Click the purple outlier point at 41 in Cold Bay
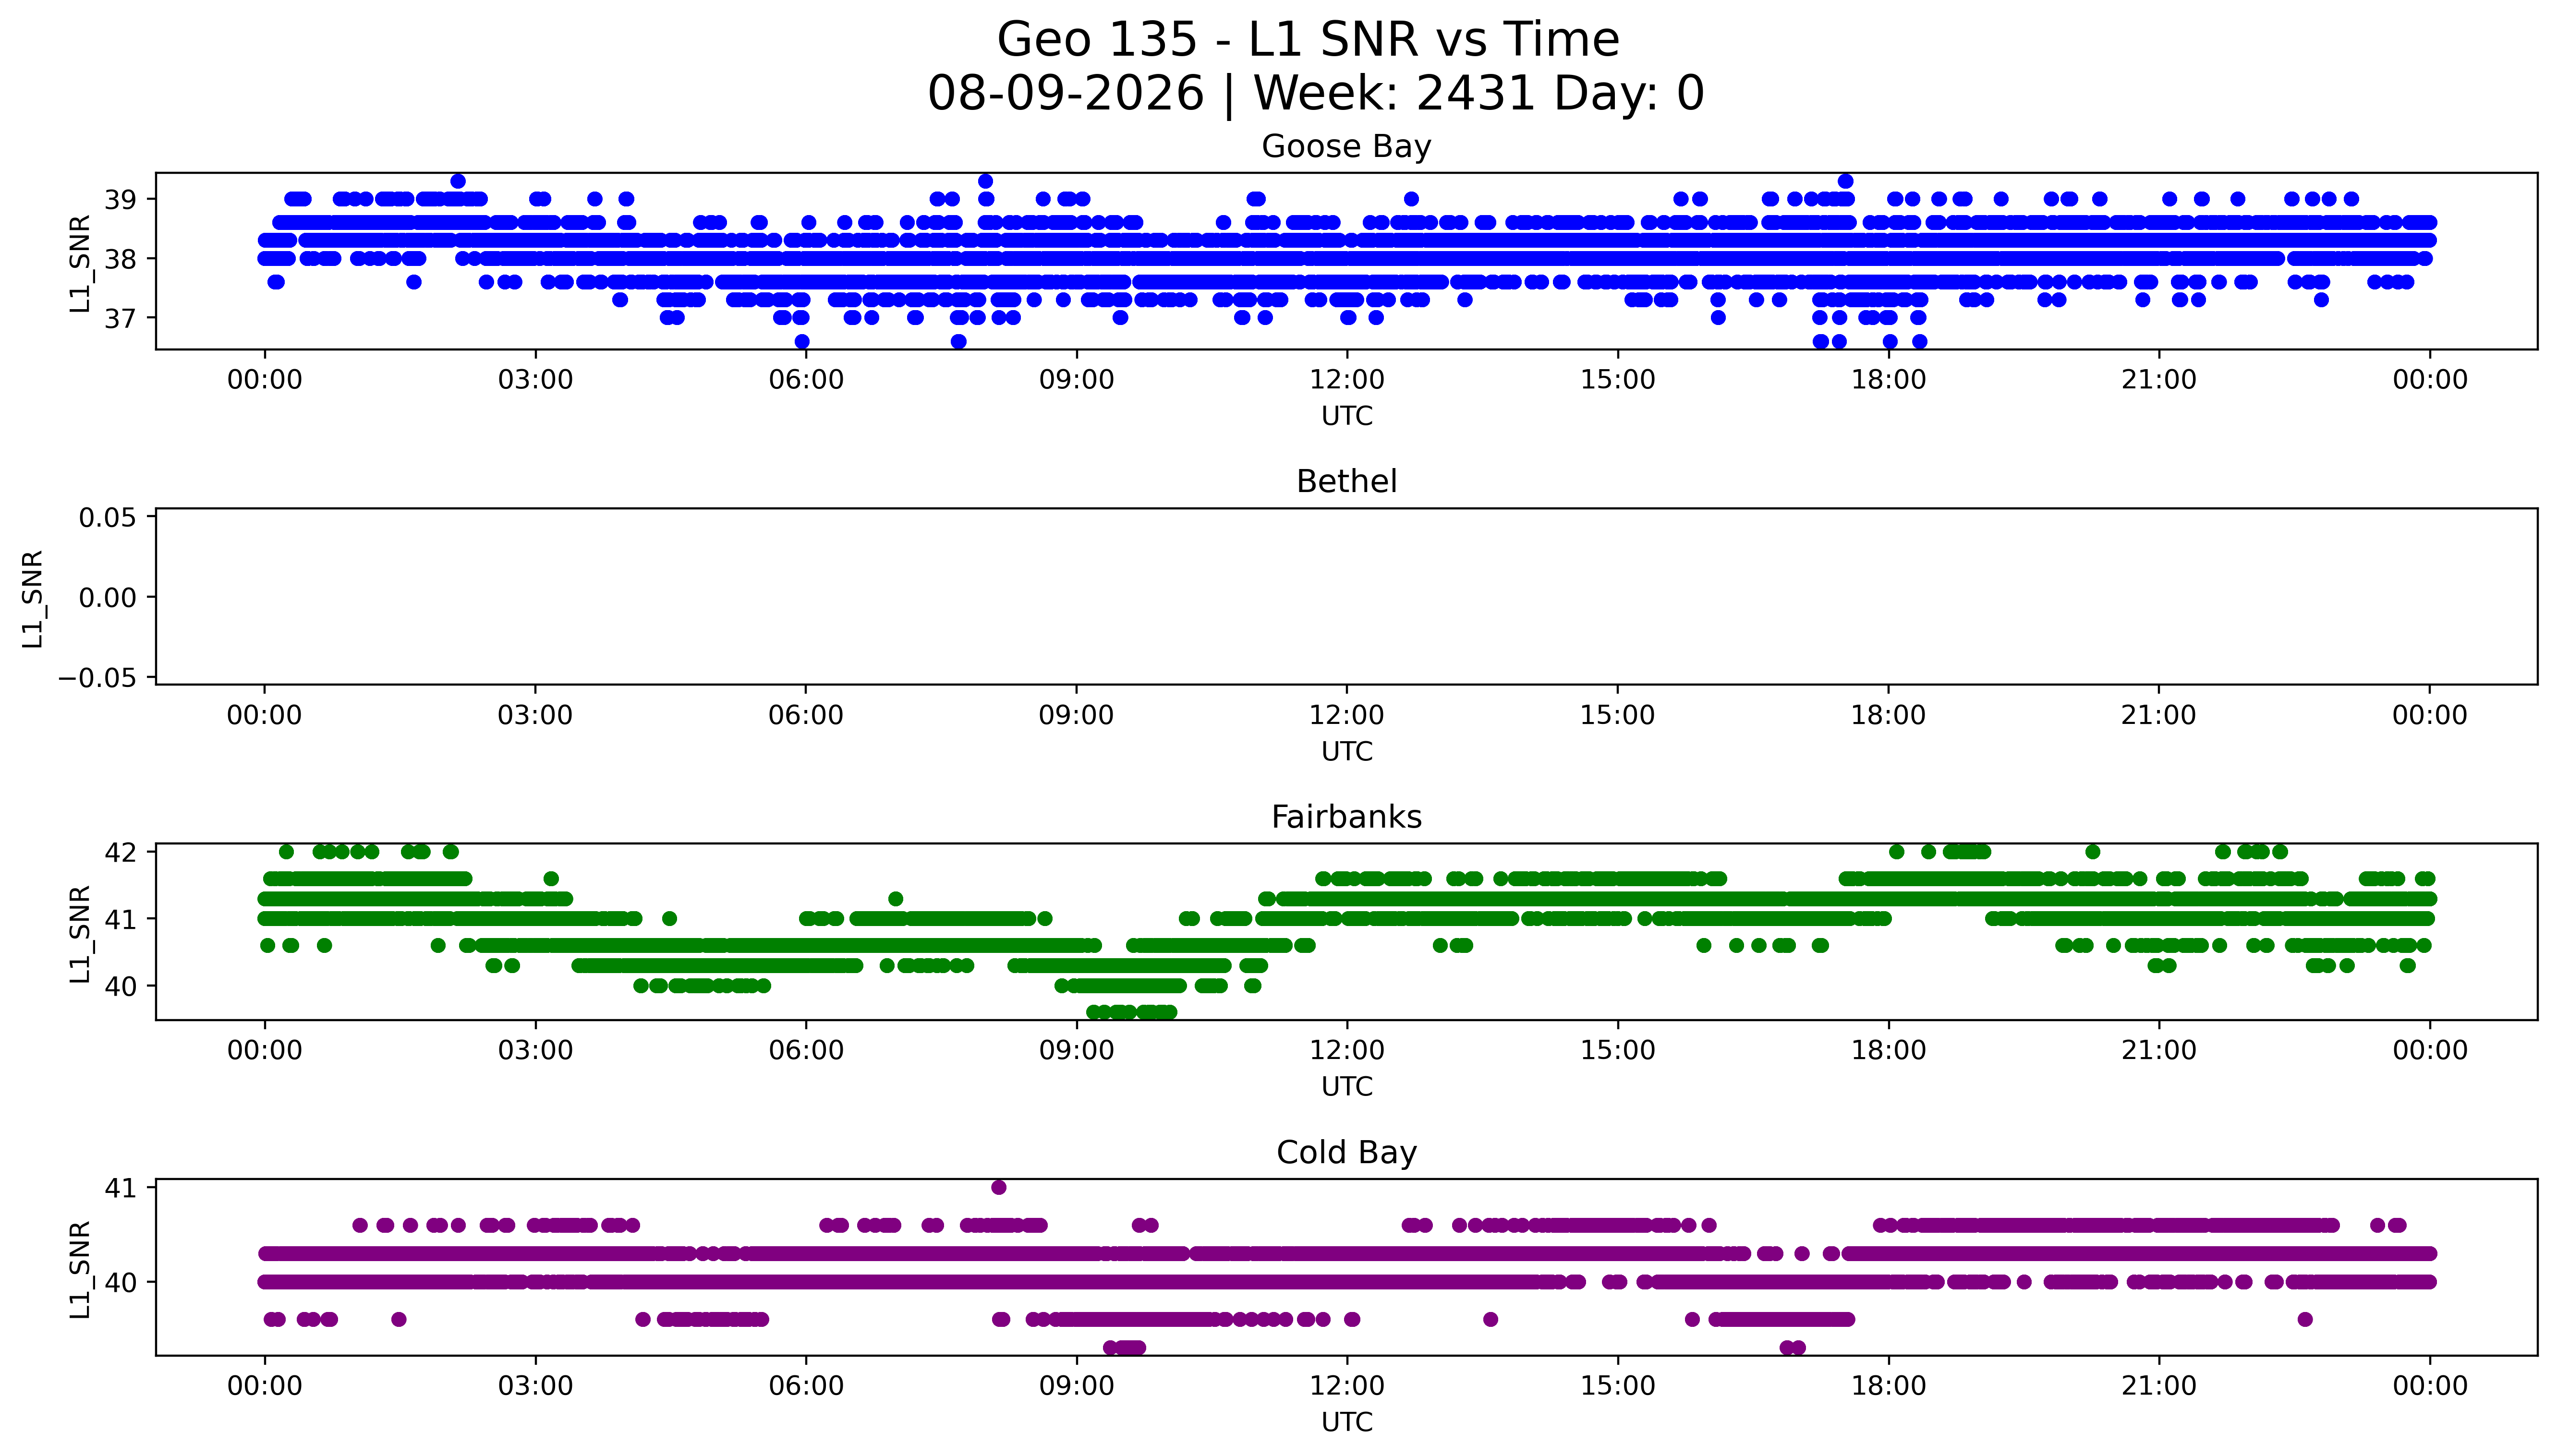This screenshot has height=1456, width=2557. (998, 1187)
